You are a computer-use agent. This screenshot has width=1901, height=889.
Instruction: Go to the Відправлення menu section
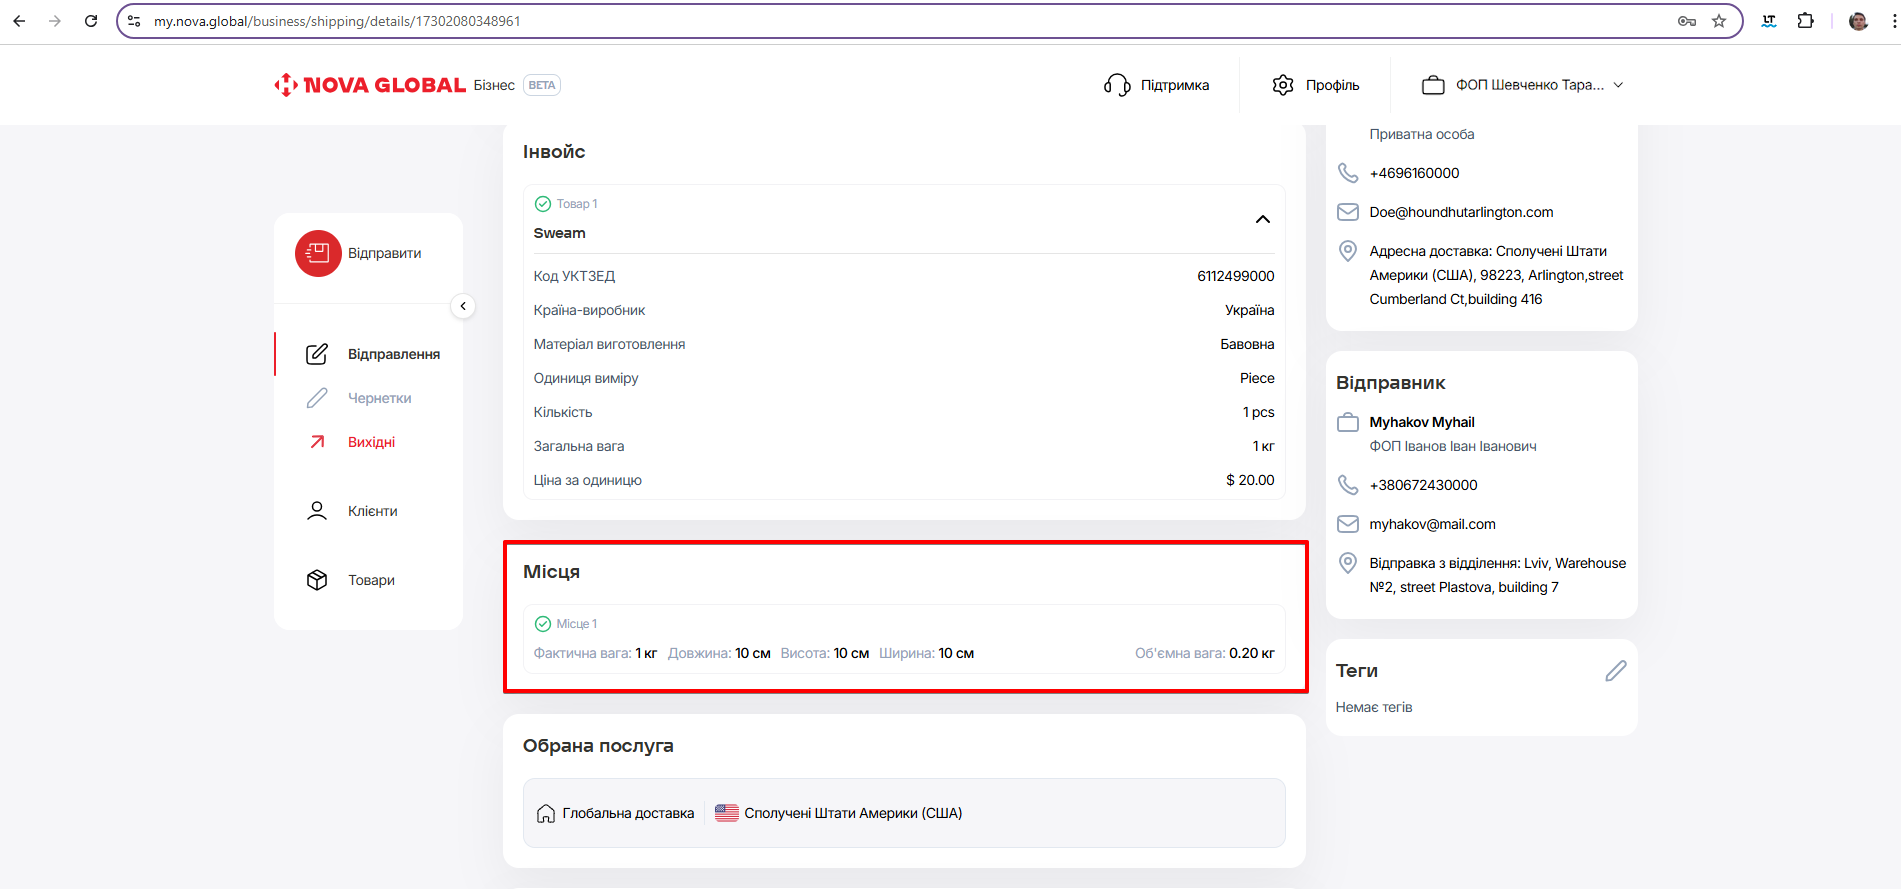(393, 354)
